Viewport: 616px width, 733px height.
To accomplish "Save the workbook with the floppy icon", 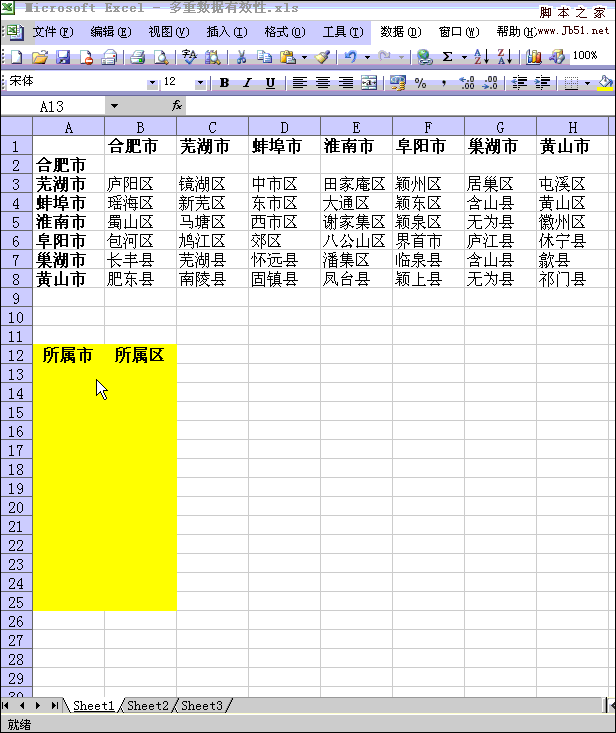I will [63, 57].
